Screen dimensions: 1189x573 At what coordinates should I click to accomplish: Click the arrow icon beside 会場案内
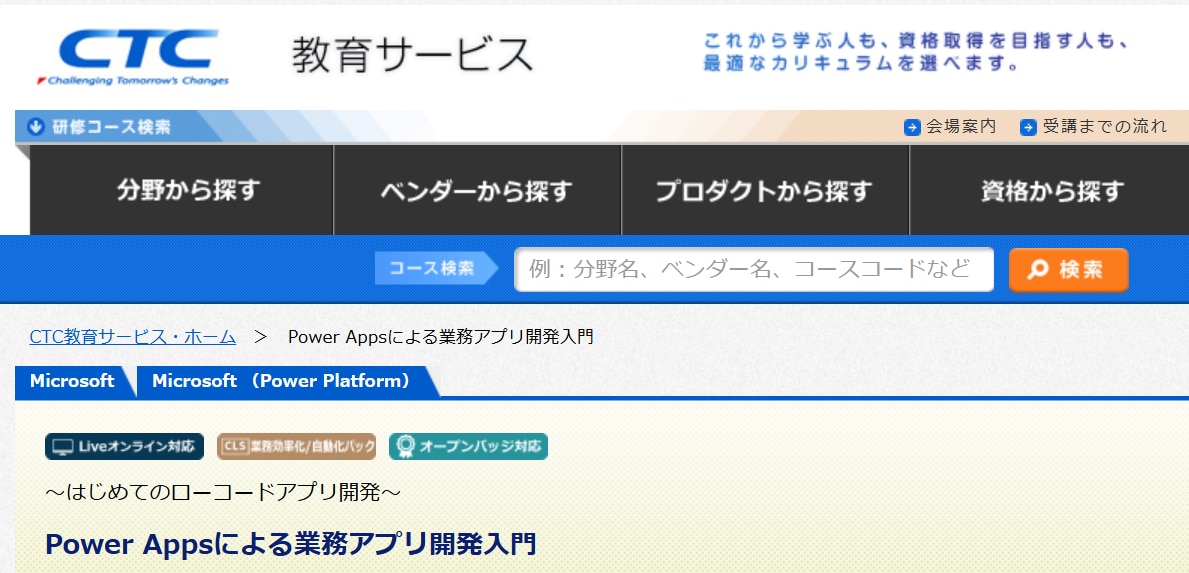tap(912, 127)
